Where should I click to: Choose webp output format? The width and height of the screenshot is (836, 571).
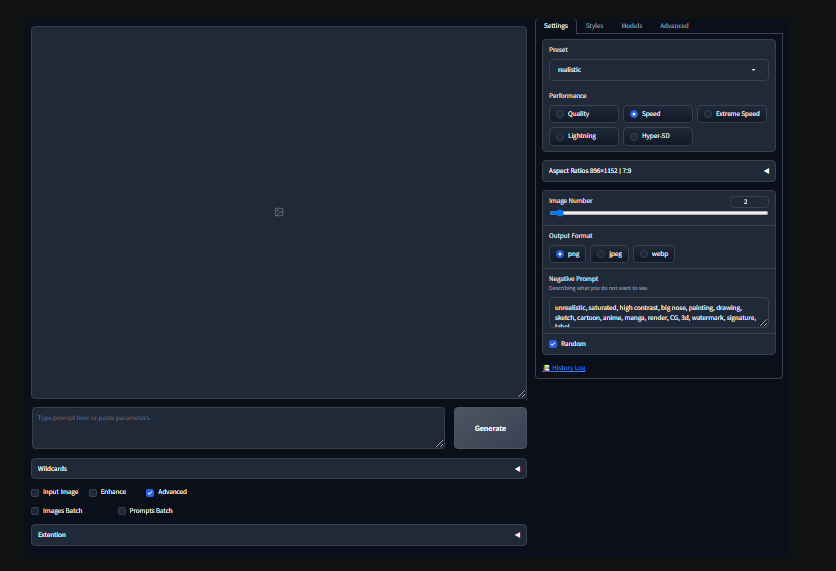coord(654,254)
